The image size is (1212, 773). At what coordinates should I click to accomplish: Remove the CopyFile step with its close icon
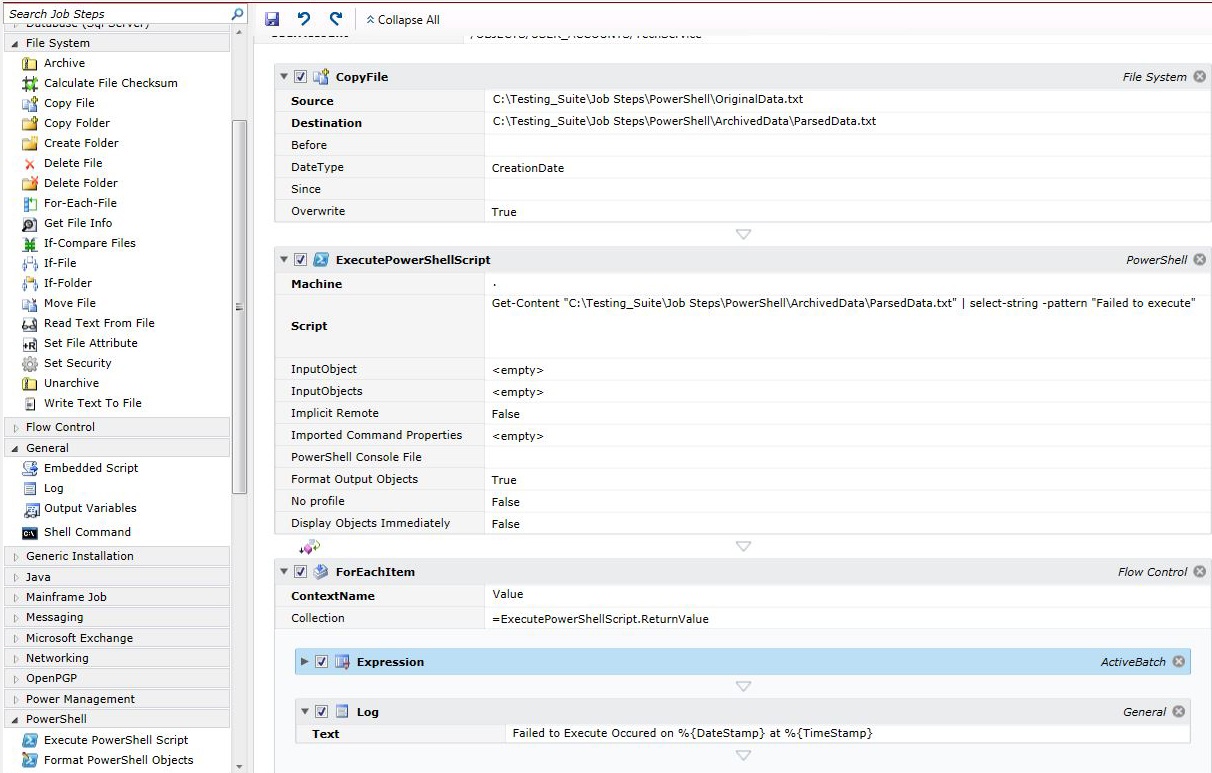click(x=1199, y=77)
